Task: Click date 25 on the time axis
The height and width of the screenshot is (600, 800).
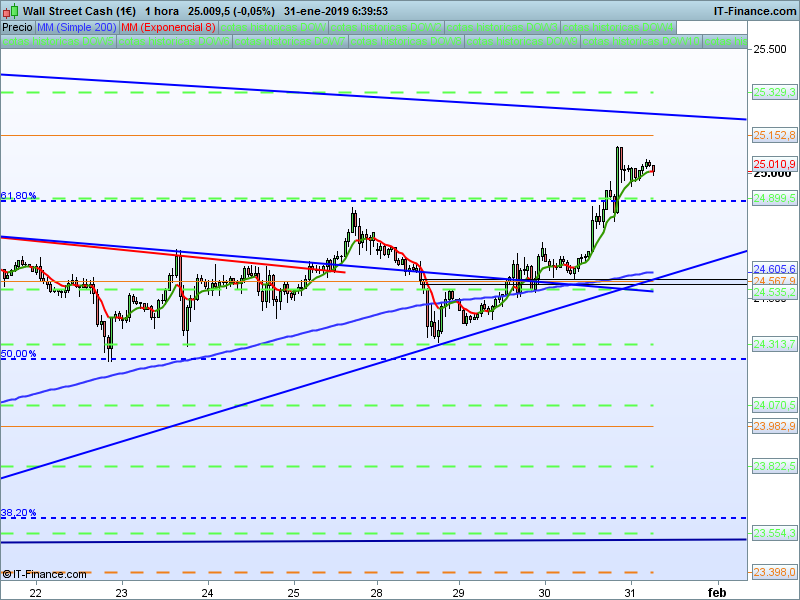Action: [293, 592]
